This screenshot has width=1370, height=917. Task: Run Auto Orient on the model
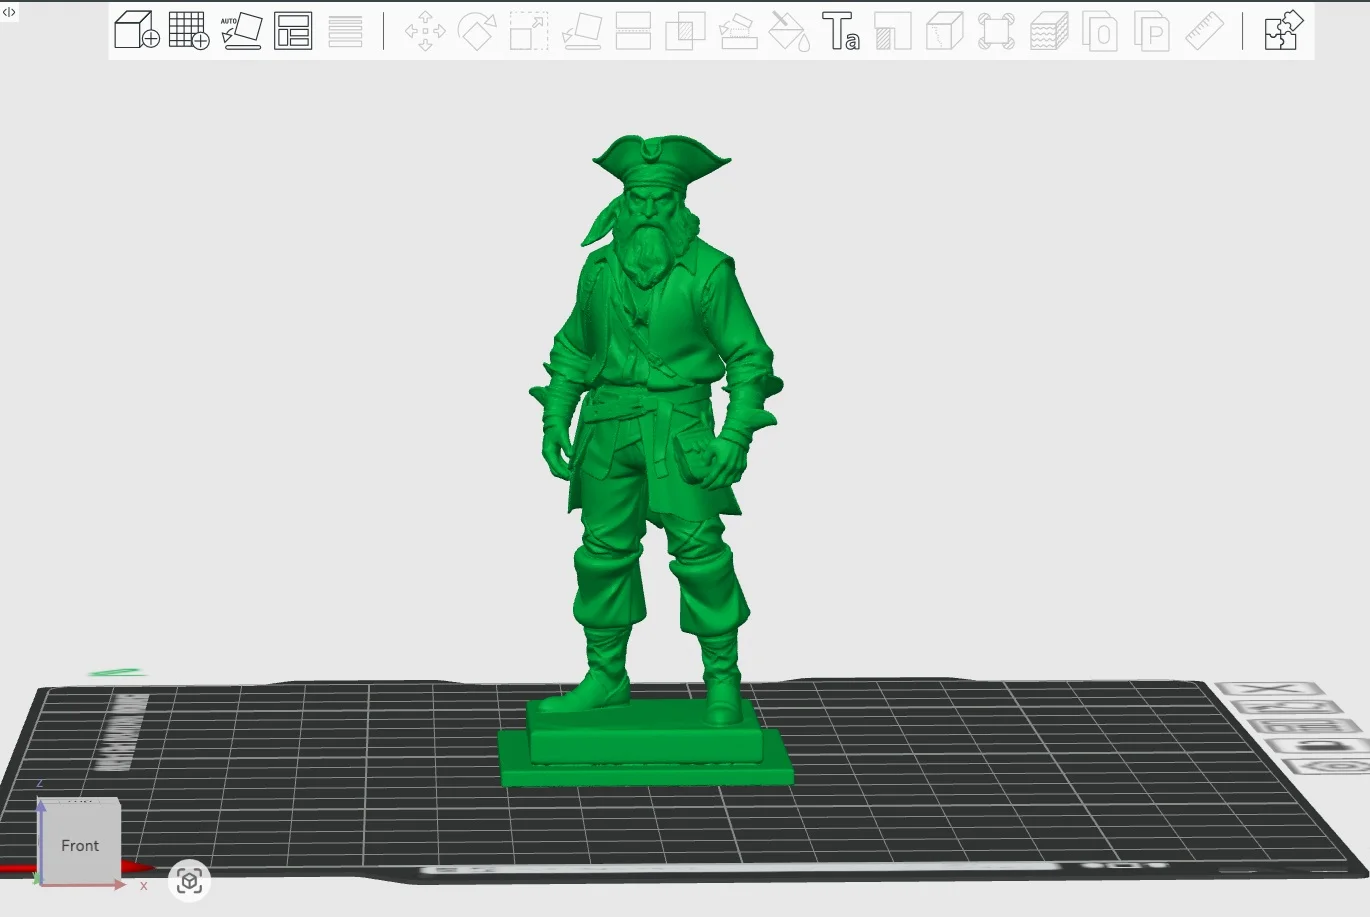coord(241,30)
